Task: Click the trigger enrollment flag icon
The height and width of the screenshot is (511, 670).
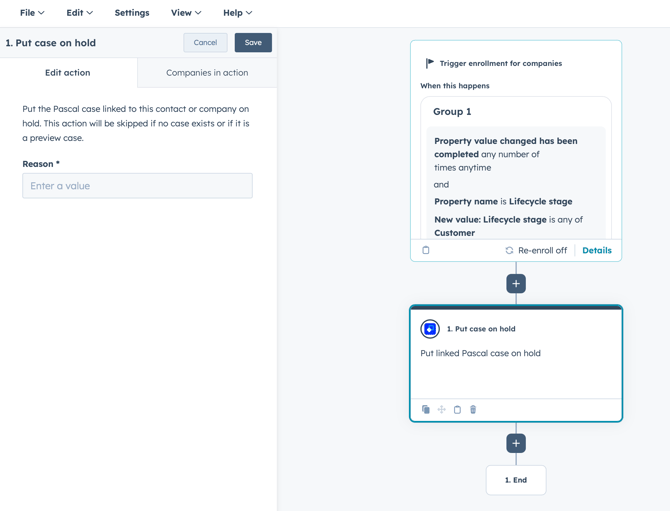Action: pos(430,63)
